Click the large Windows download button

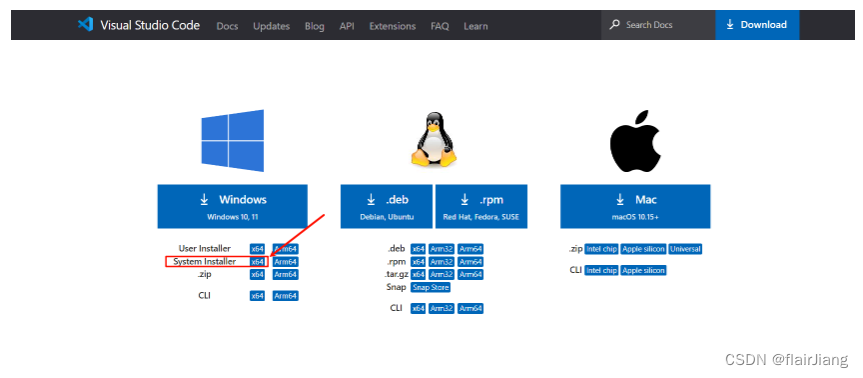coord(232,206)
